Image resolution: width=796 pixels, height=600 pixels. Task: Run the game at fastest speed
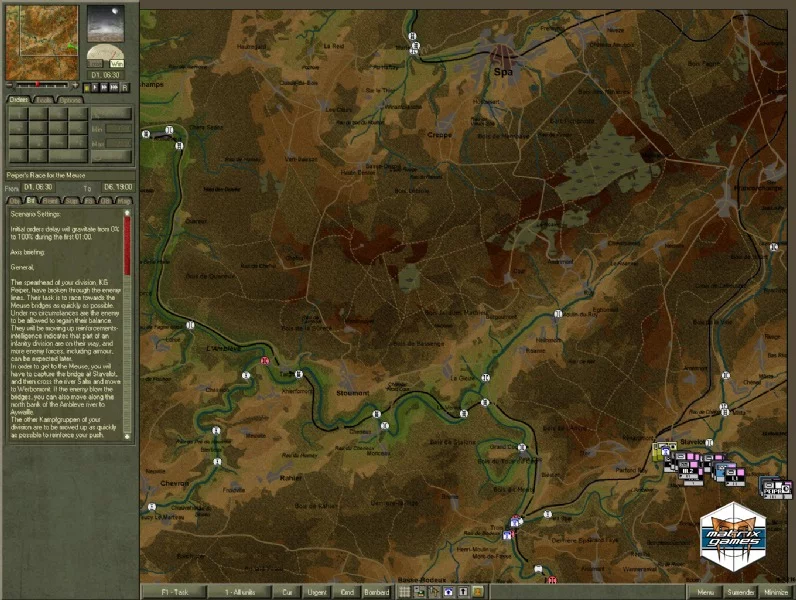click(115, 88)
